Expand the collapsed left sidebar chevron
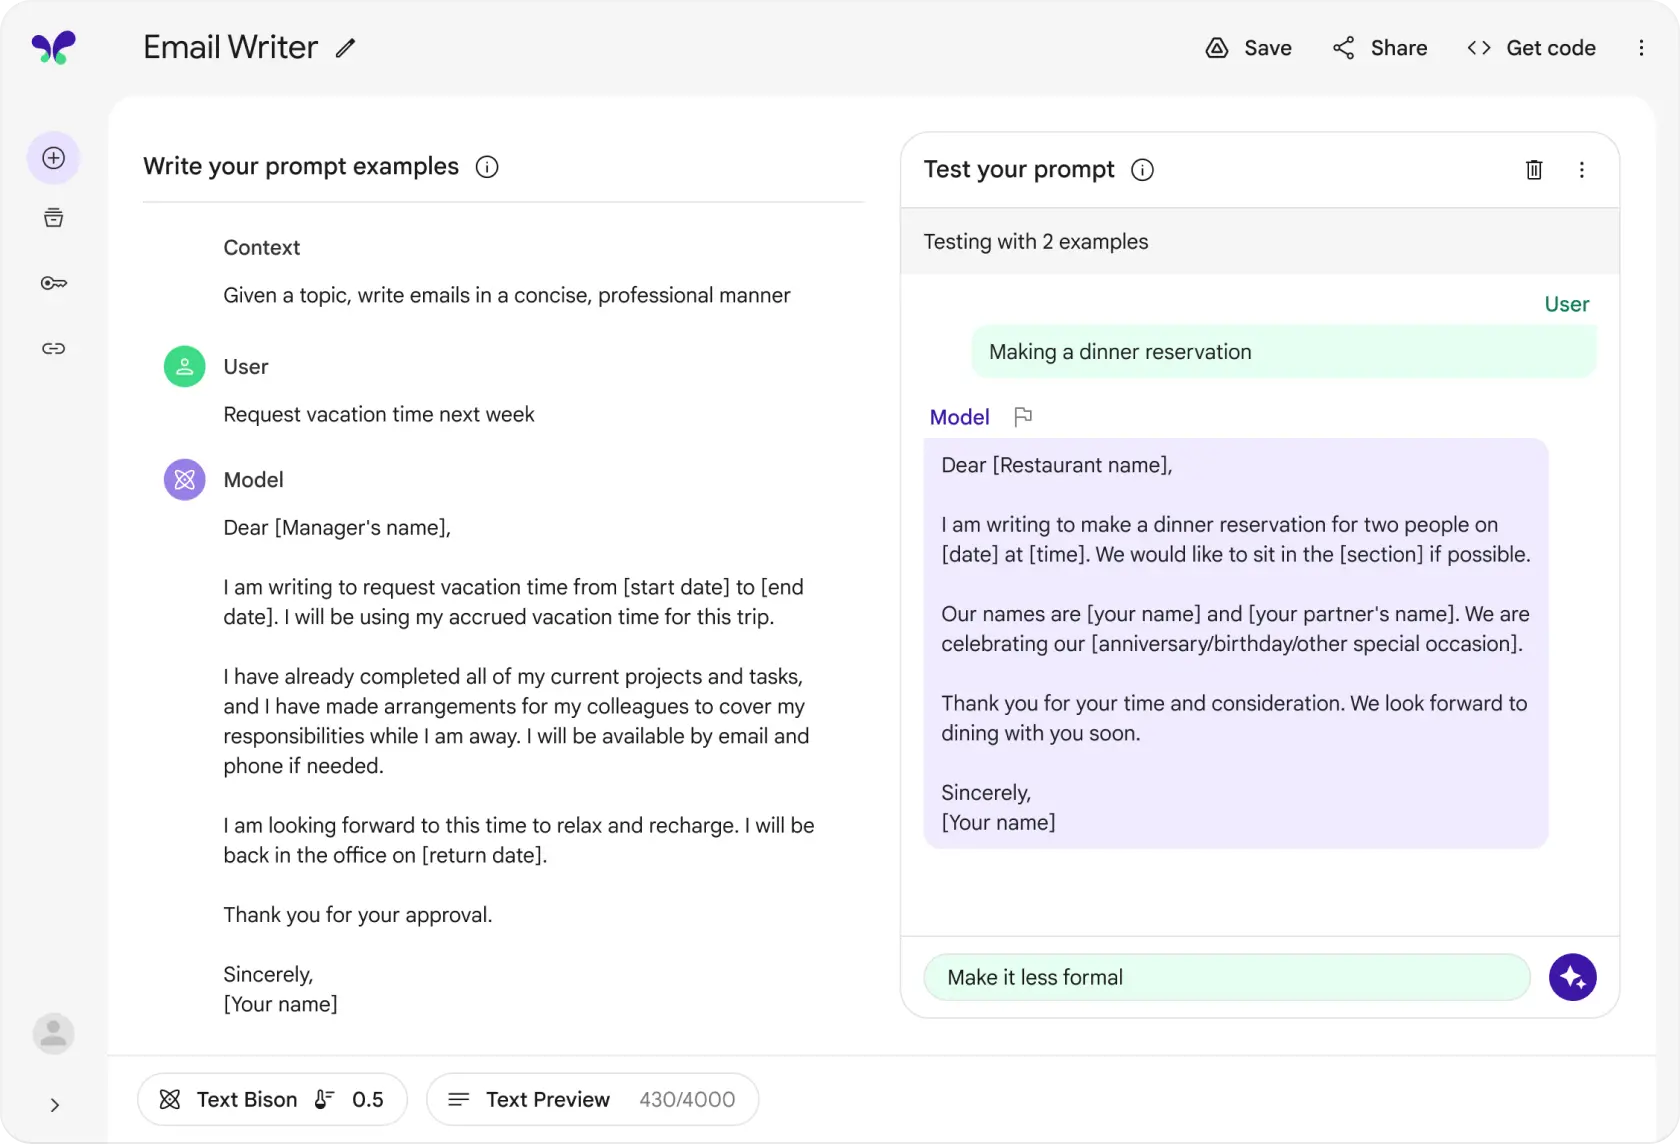This screenshot has width=1680, height=1144. point(53,1105)
